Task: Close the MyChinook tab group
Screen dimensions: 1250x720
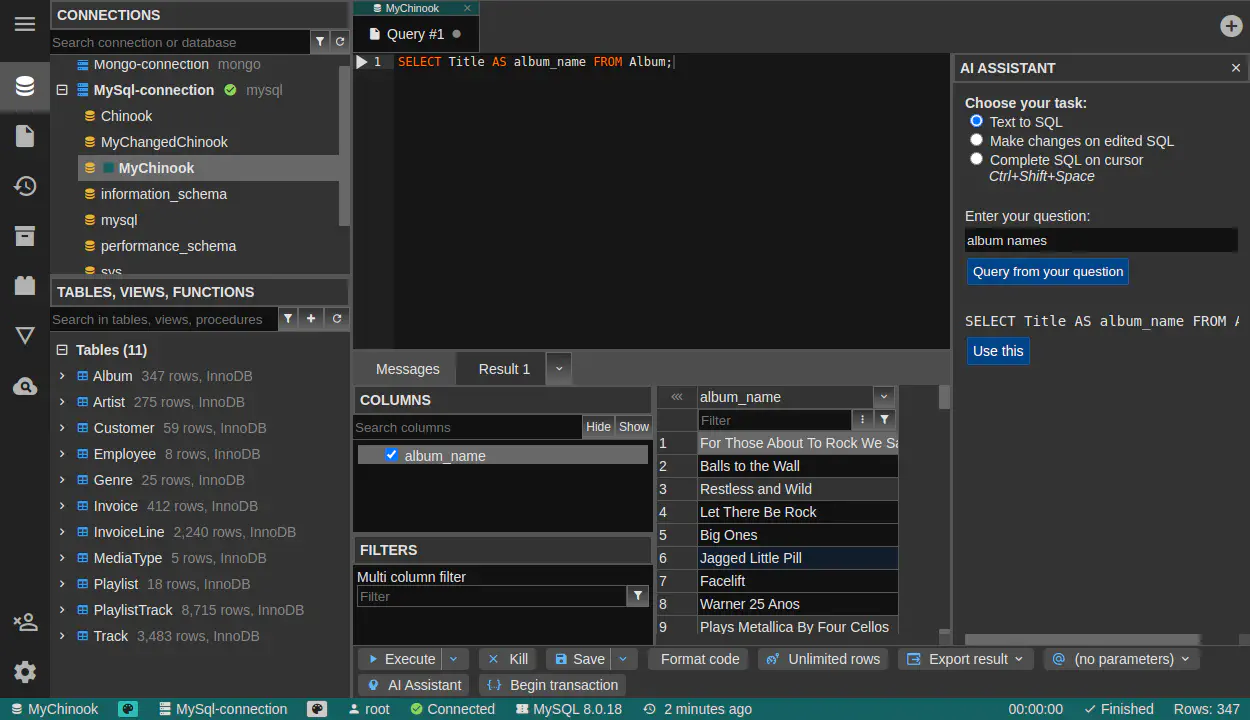Action: click(x=467, y=8)
